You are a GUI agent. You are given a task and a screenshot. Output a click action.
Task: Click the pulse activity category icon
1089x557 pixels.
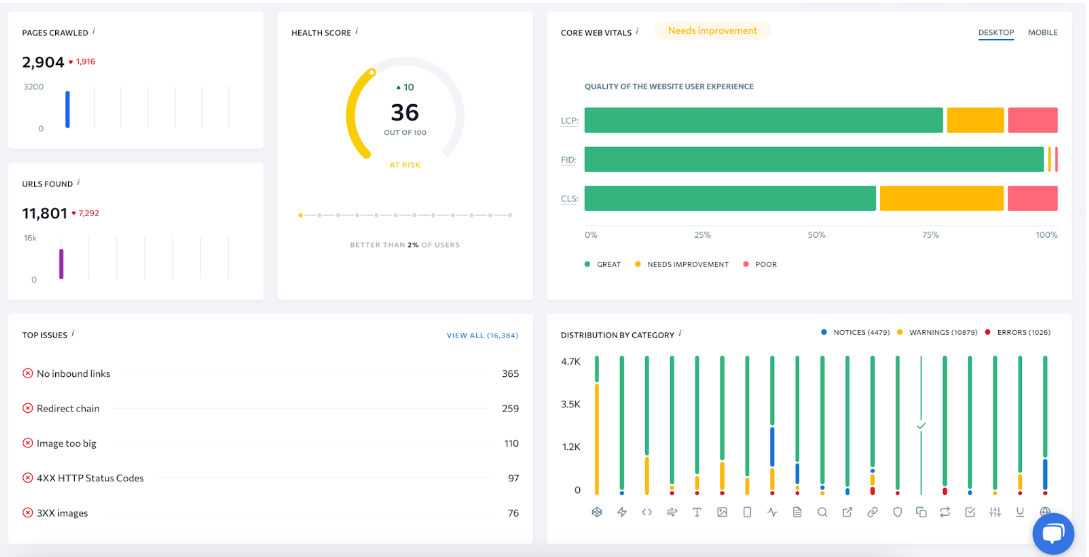772,512
